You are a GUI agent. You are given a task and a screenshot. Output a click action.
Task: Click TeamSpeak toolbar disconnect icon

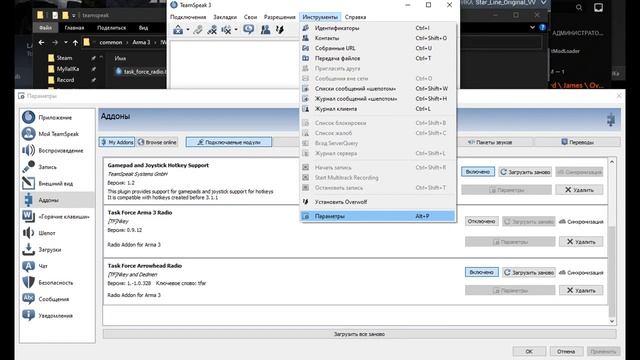point(198,29)
